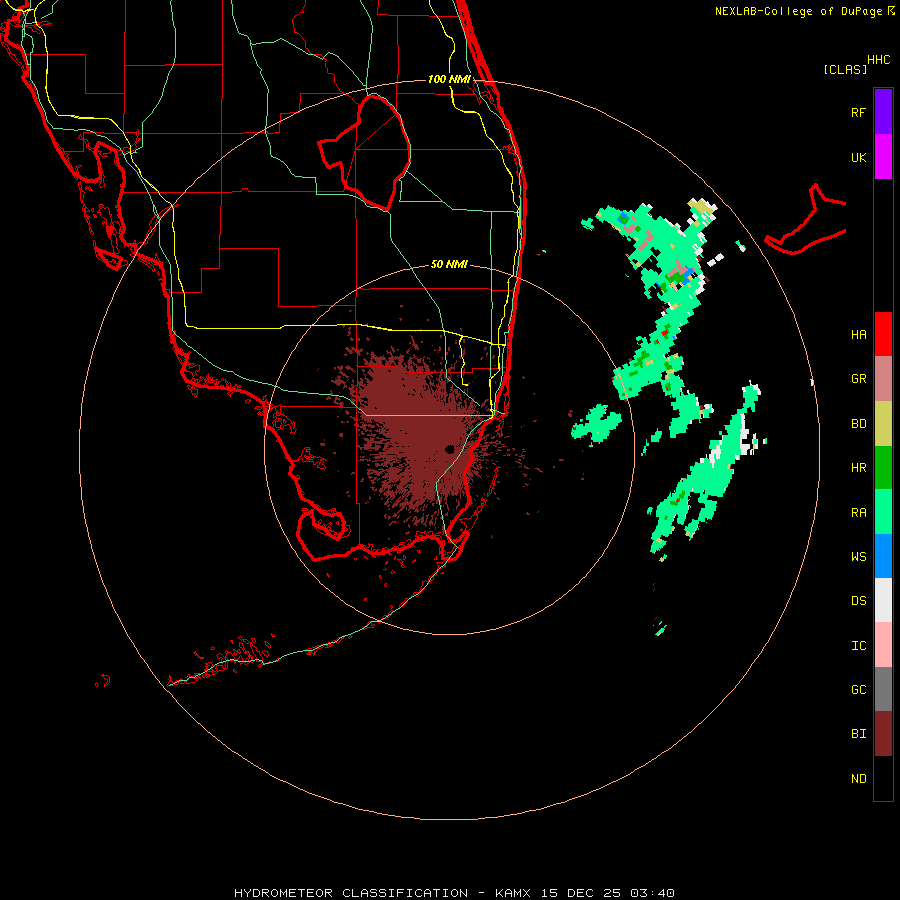
Task: Click the GC legend label
Action: pos(858,689)
